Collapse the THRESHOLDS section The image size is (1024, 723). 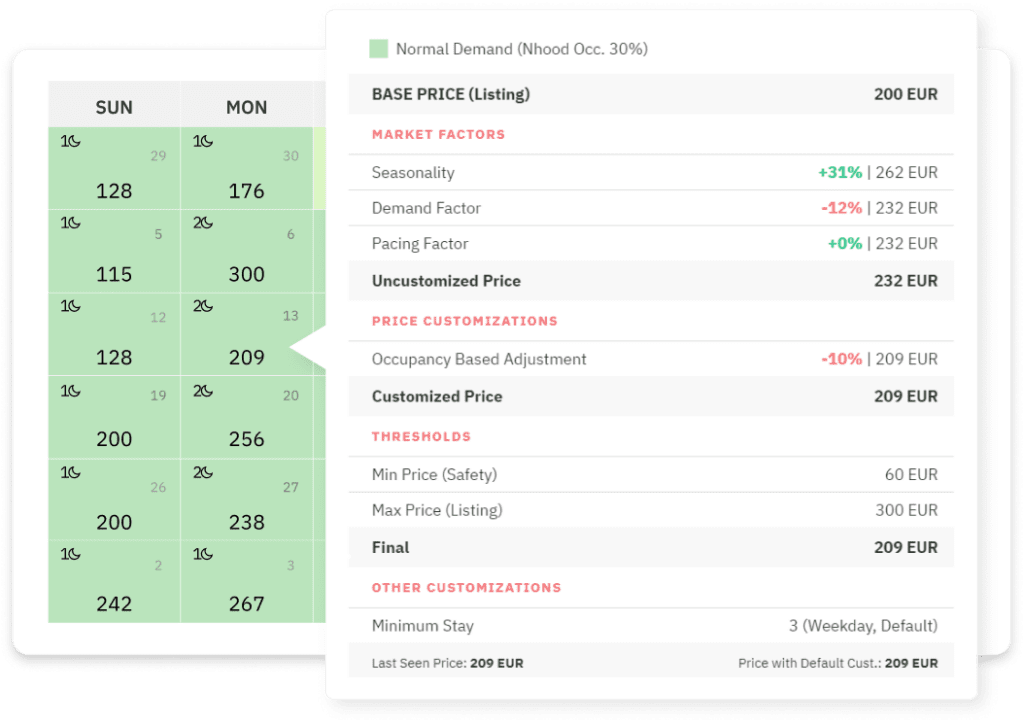[420, 437]
